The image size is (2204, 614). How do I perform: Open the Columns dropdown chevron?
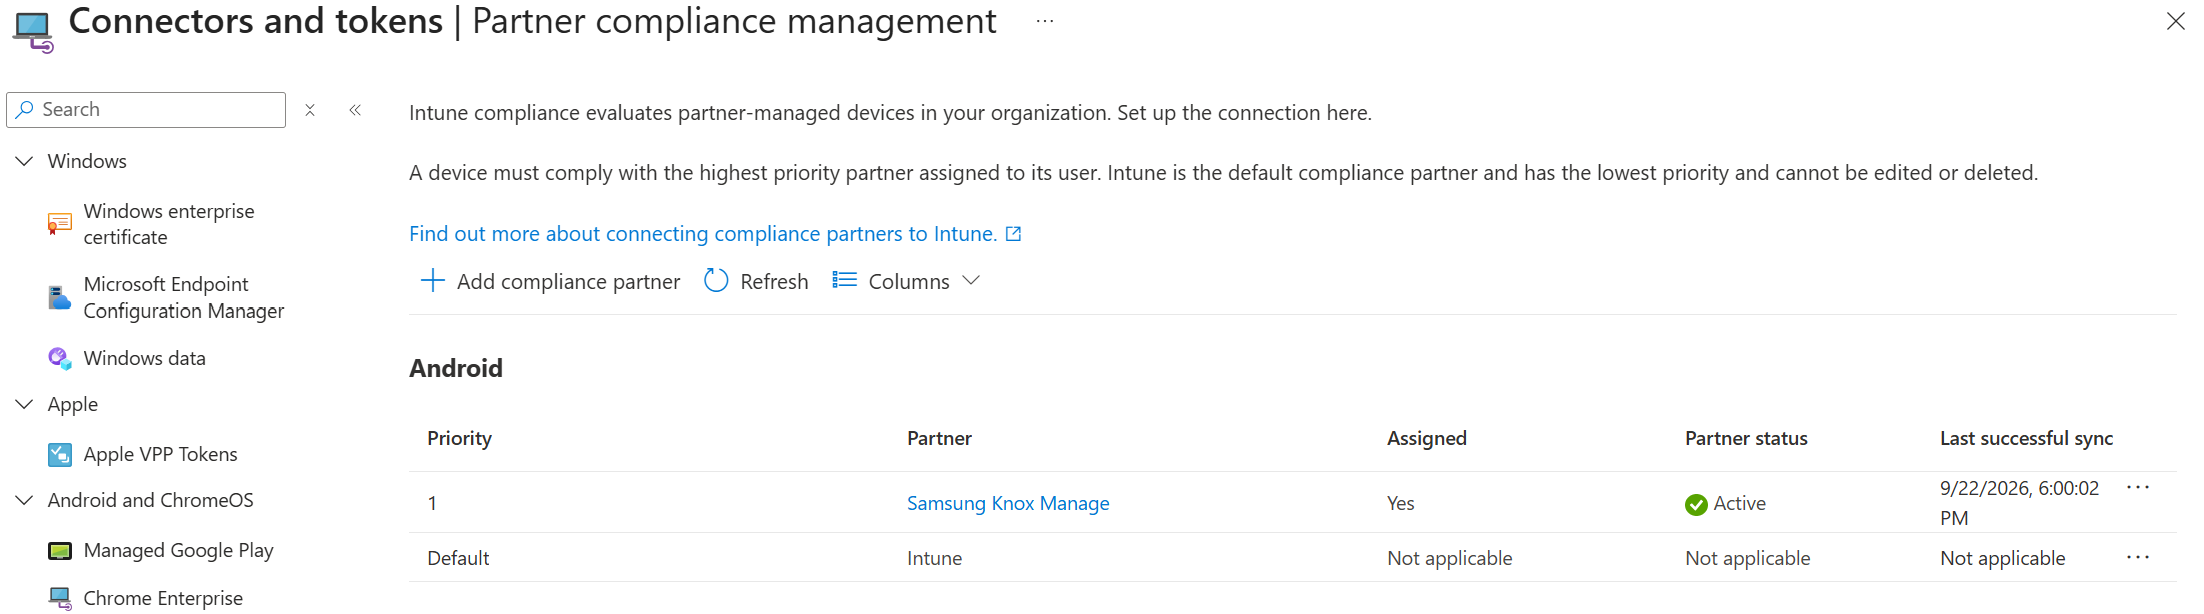[x=971, y=281]
